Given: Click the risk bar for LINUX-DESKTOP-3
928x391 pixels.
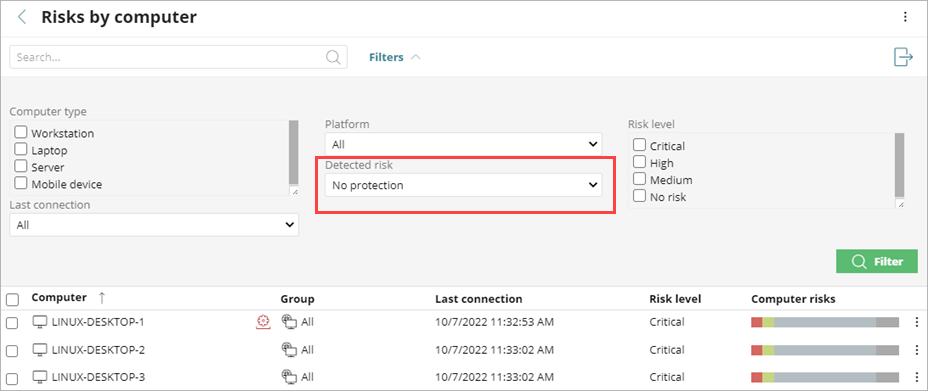Looking at the screenshot, I should 825,377.
